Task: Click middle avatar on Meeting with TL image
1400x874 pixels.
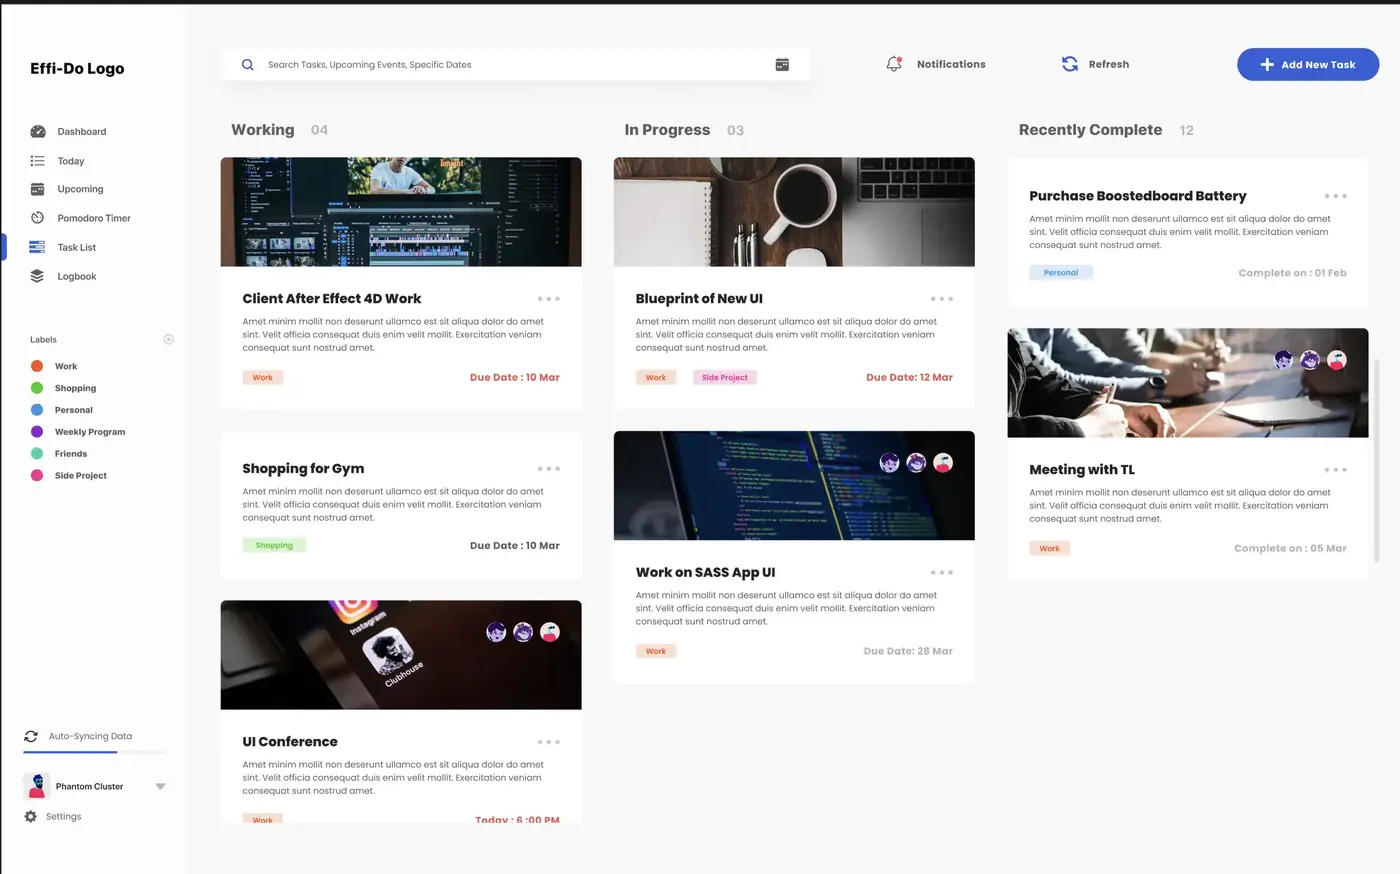Action: click(x=1310, y=360)
